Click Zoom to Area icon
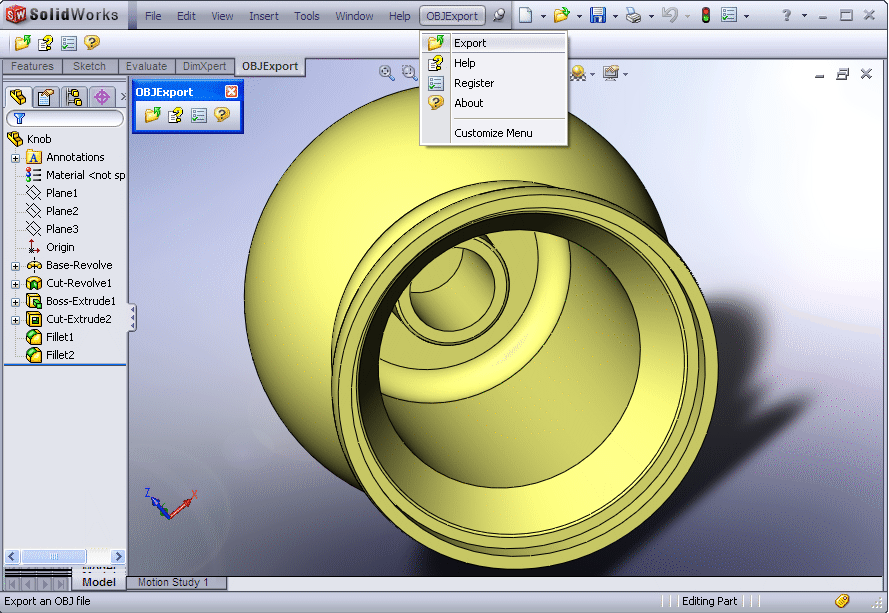The height and width of the screenshot is (613, 889). click(409, 73)
